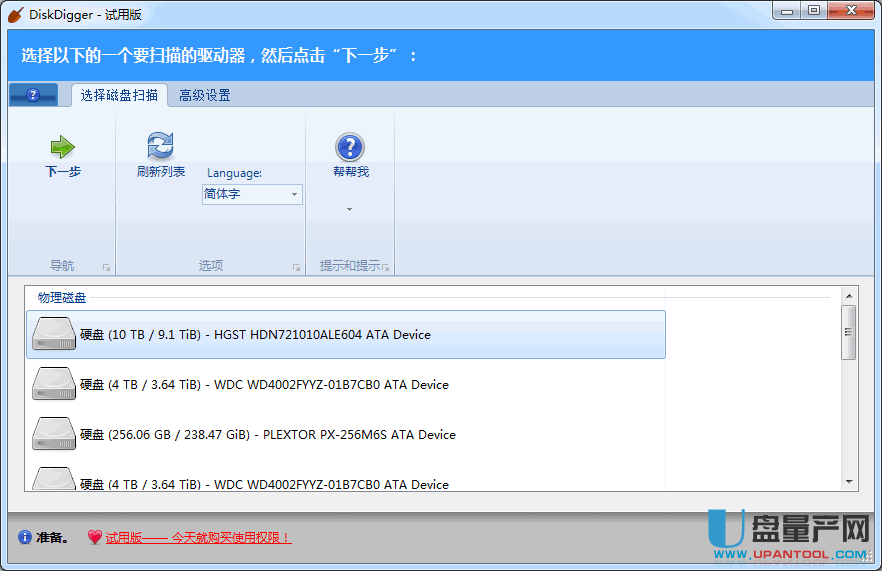Click the PLEXTOR 256 GB drive icon
Screen dimensions: 882x571
[53, 434]
